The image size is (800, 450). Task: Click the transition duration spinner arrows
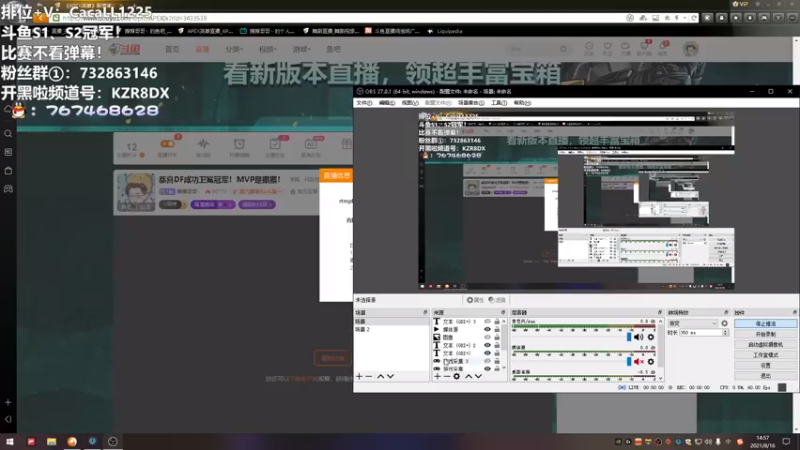[x=725, y=333]
